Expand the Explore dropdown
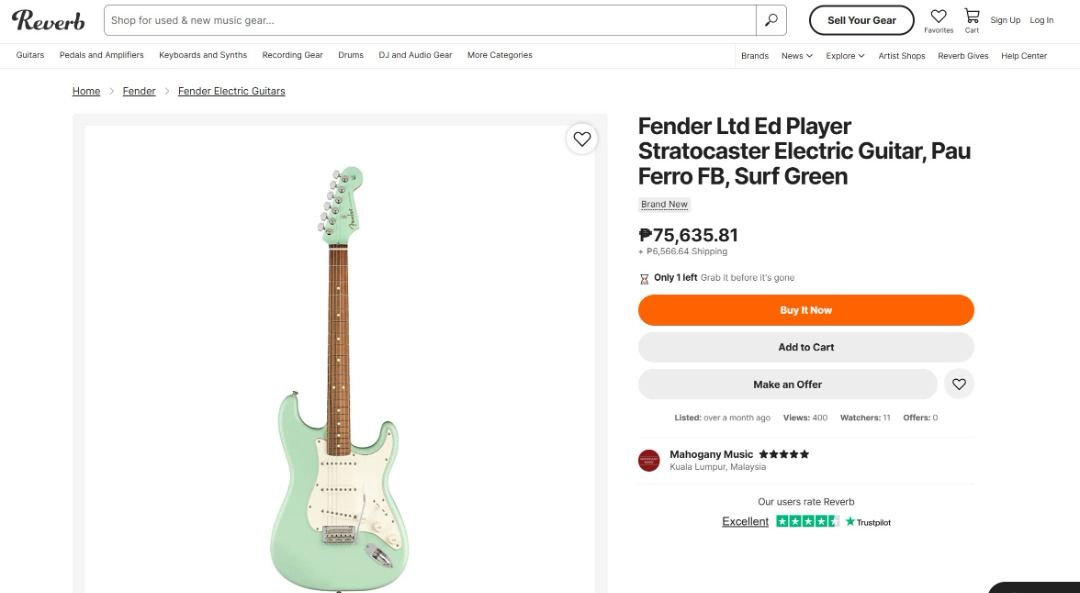Screen dimensions: 1080x593 [845, 56]
